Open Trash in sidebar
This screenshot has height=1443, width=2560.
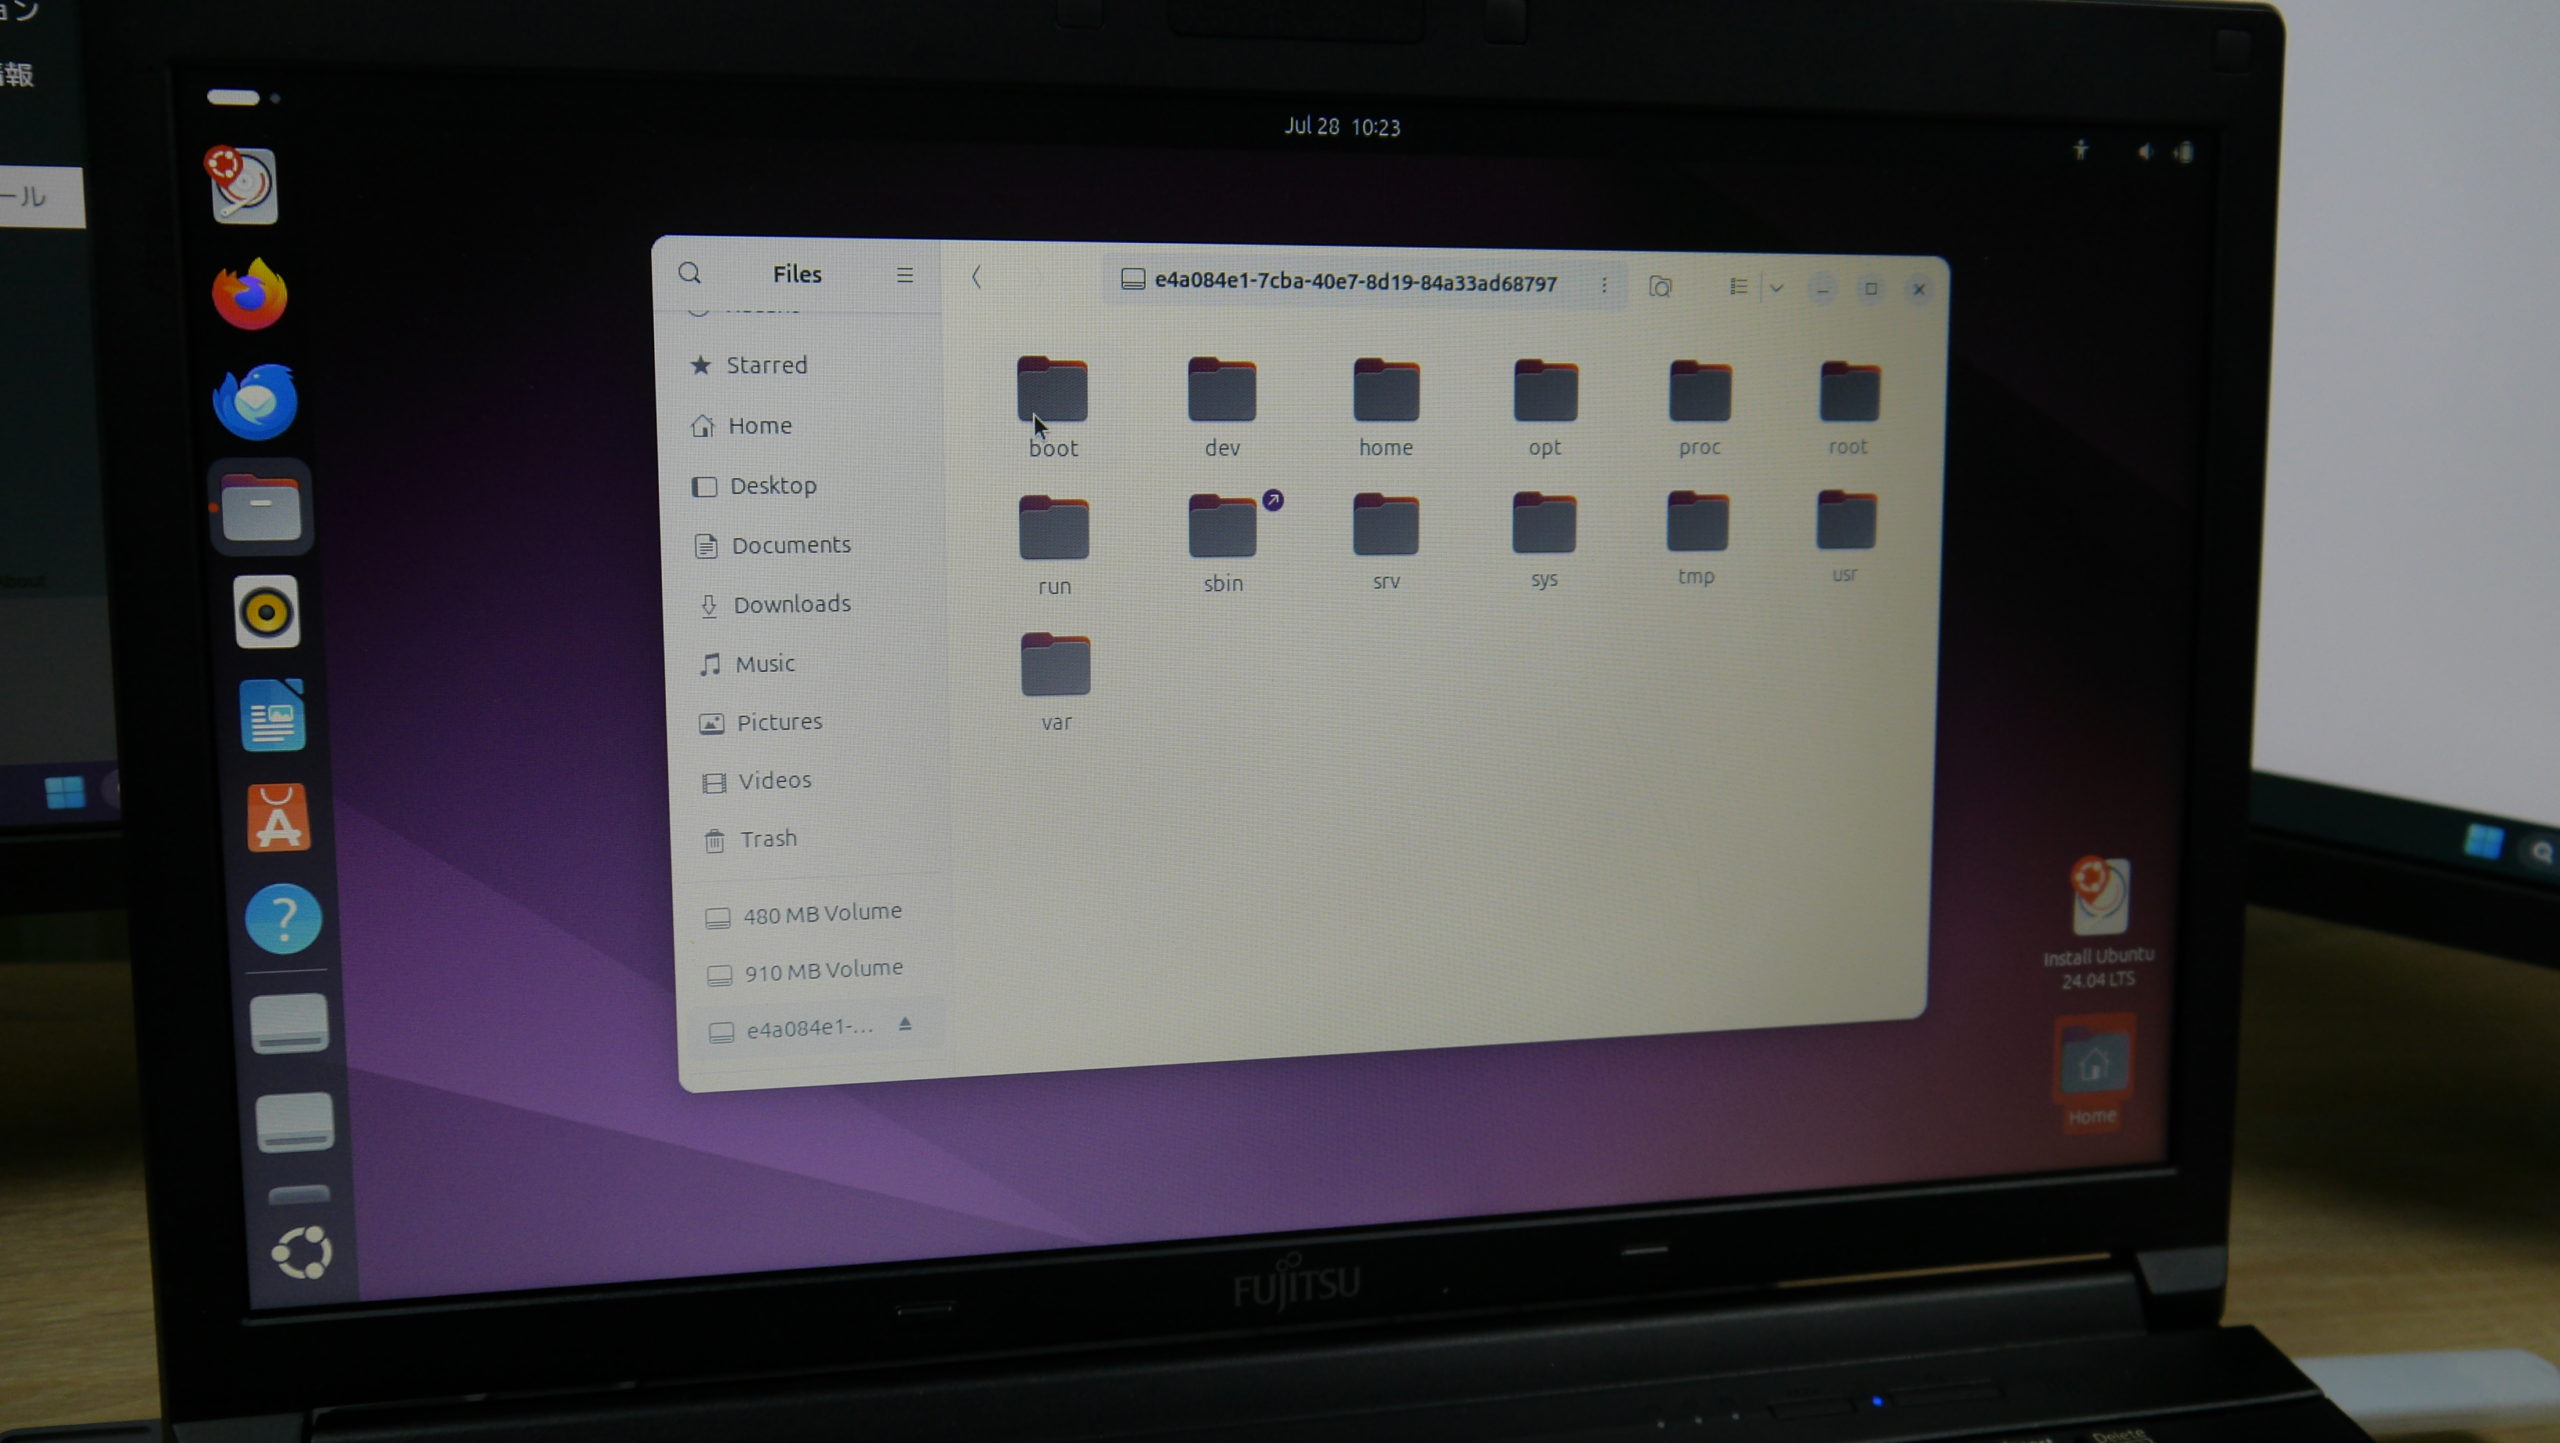(768, 839)
